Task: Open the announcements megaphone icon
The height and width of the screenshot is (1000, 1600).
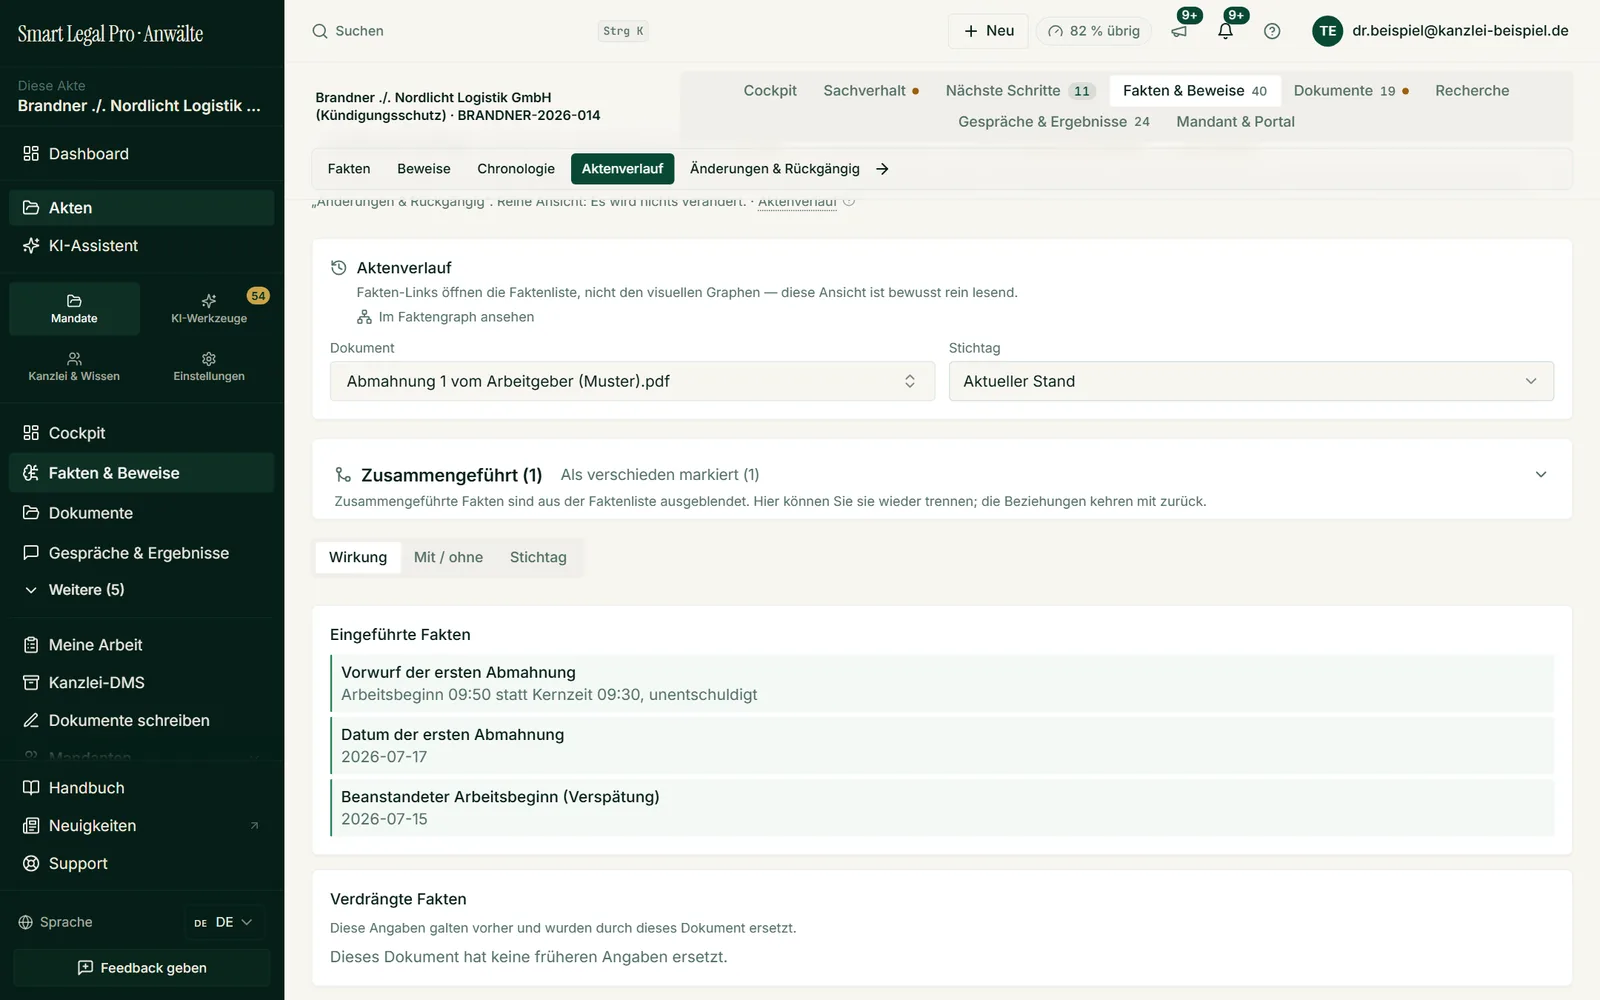Action: click(x=1179, y=31)
